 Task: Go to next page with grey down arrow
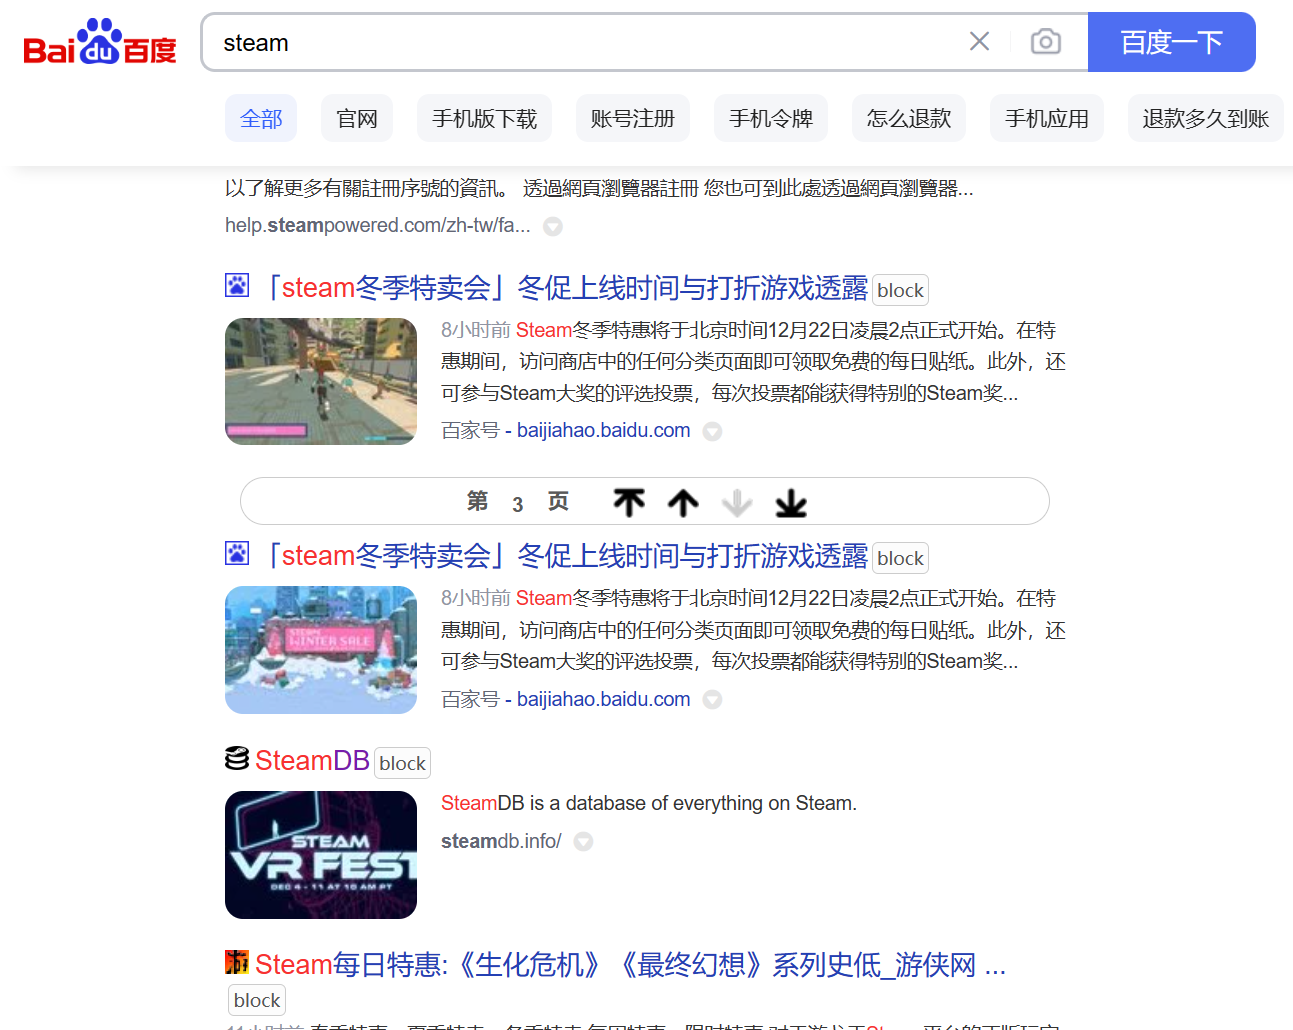737,502
